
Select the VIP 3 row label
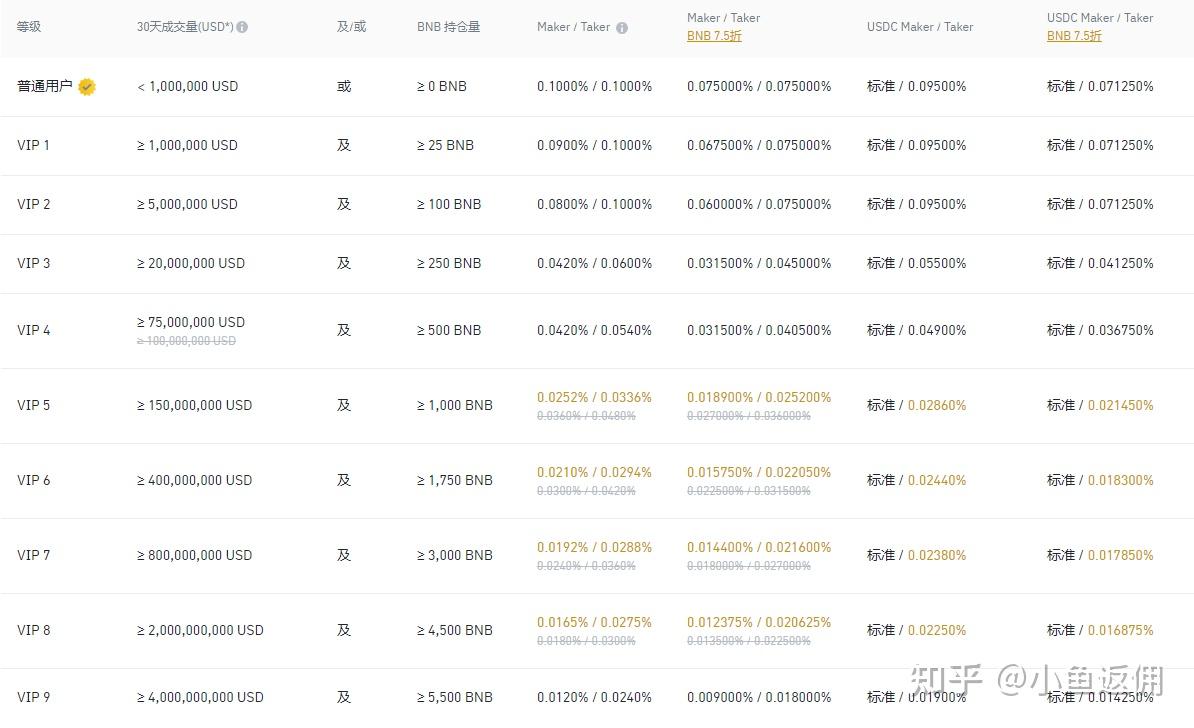pos(33,263)
